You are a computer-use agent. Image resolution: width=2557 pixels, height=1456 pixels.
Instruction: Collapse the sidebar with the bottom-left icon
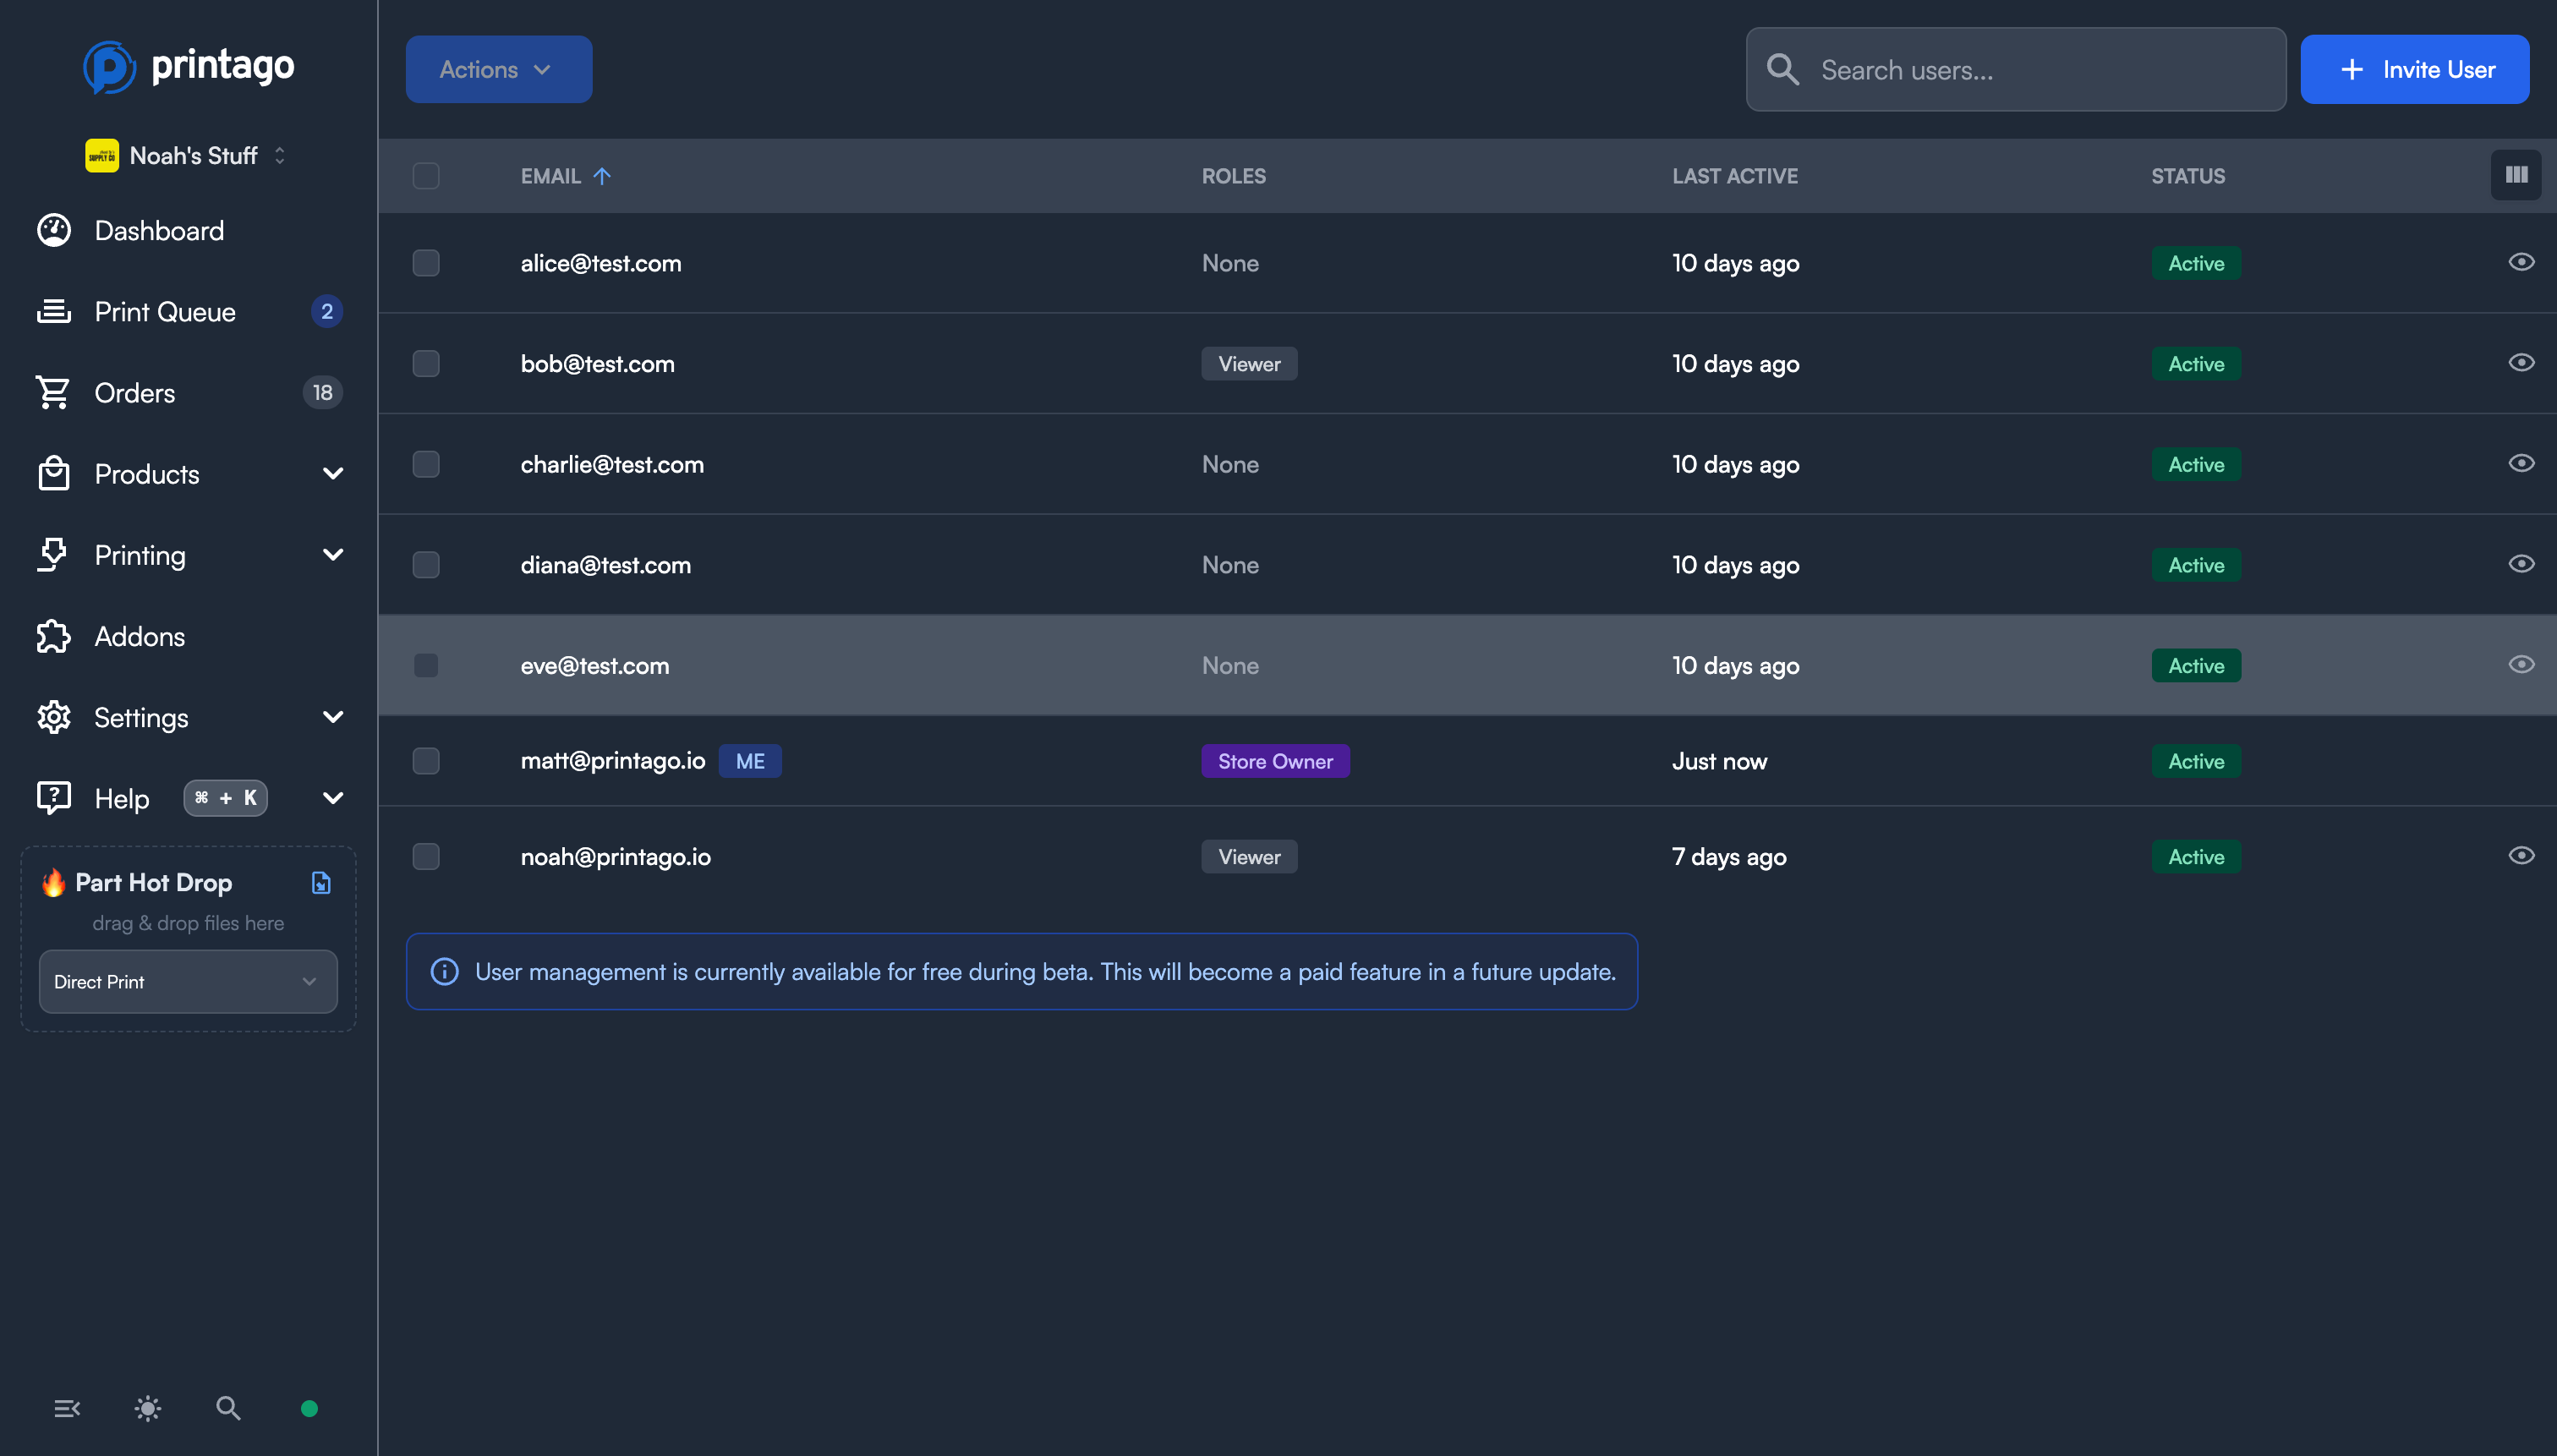[x=67, y=1407]
